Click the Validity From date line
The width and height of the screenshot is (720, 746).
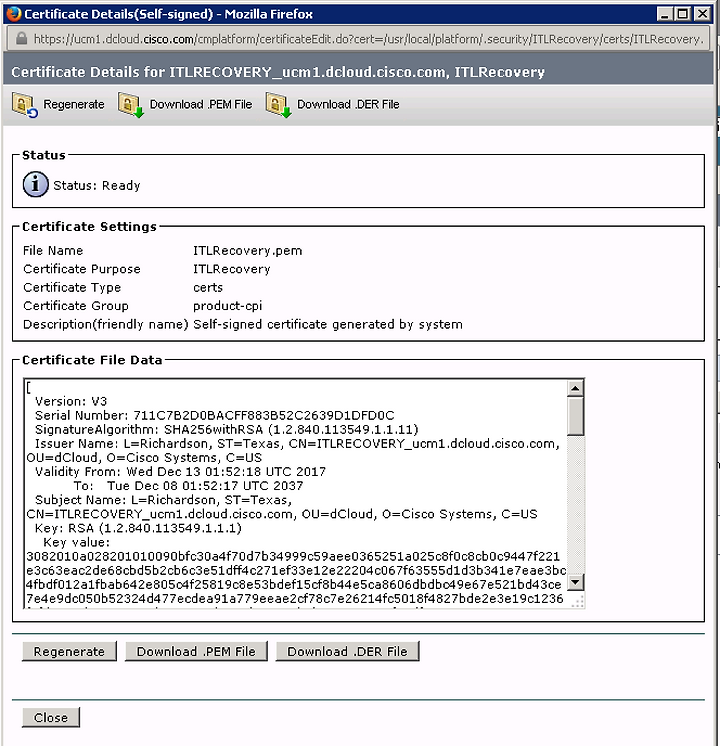[x=180, y=471]
